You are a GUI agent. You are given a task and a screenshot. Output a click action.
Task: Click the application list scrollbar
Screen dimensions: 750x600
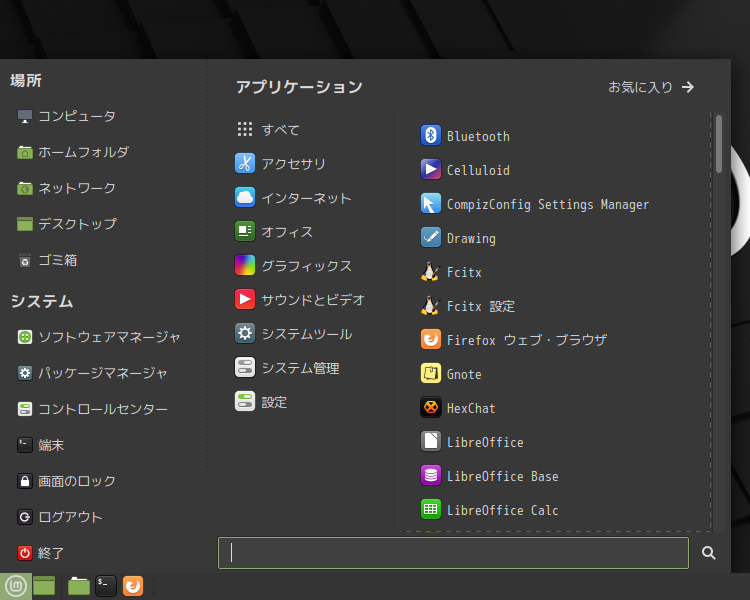[719, 144]
